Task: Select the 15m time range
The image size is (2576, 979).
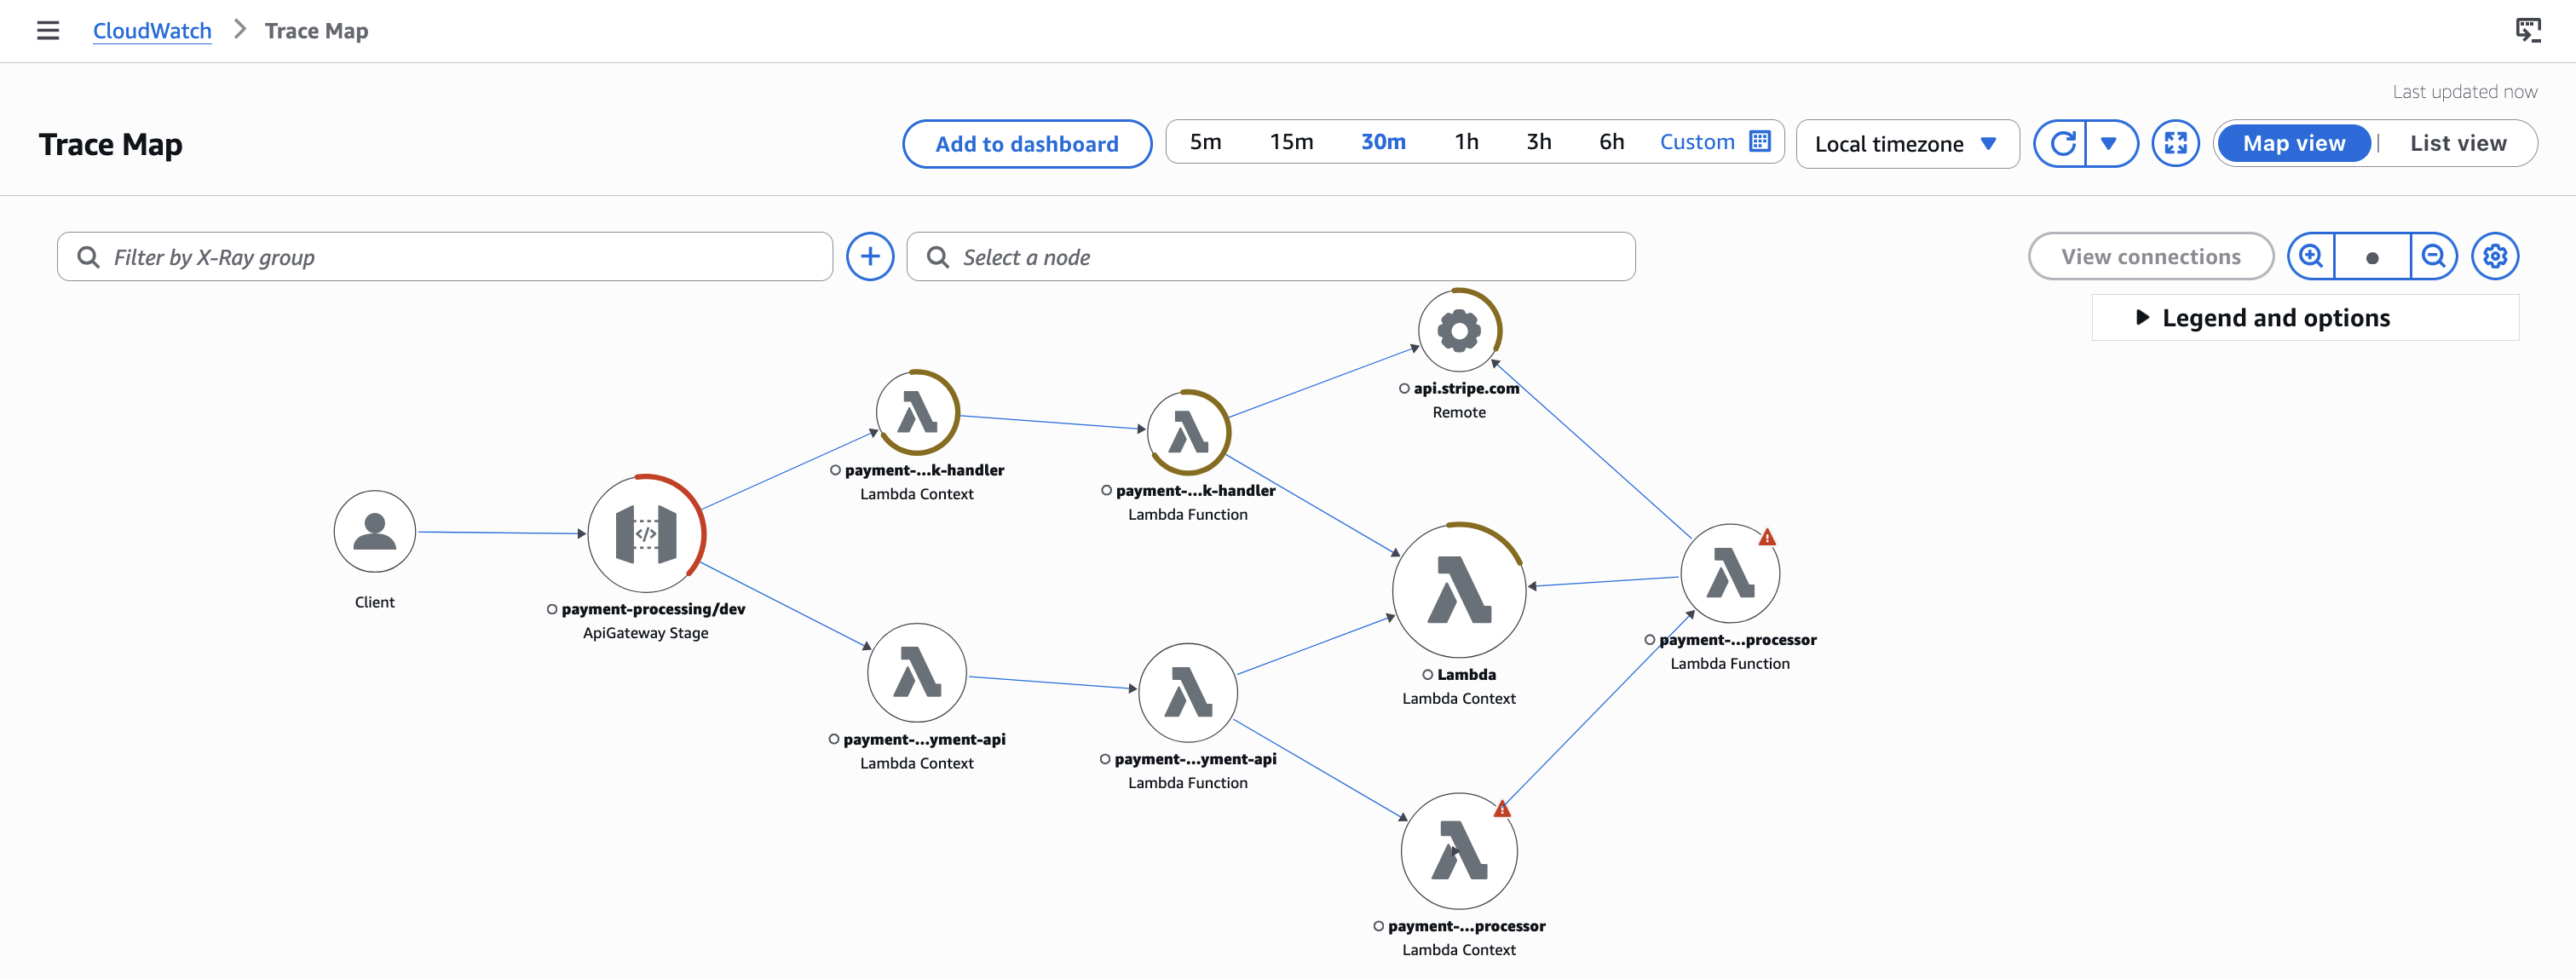Action: click(x=1291, y=142)
